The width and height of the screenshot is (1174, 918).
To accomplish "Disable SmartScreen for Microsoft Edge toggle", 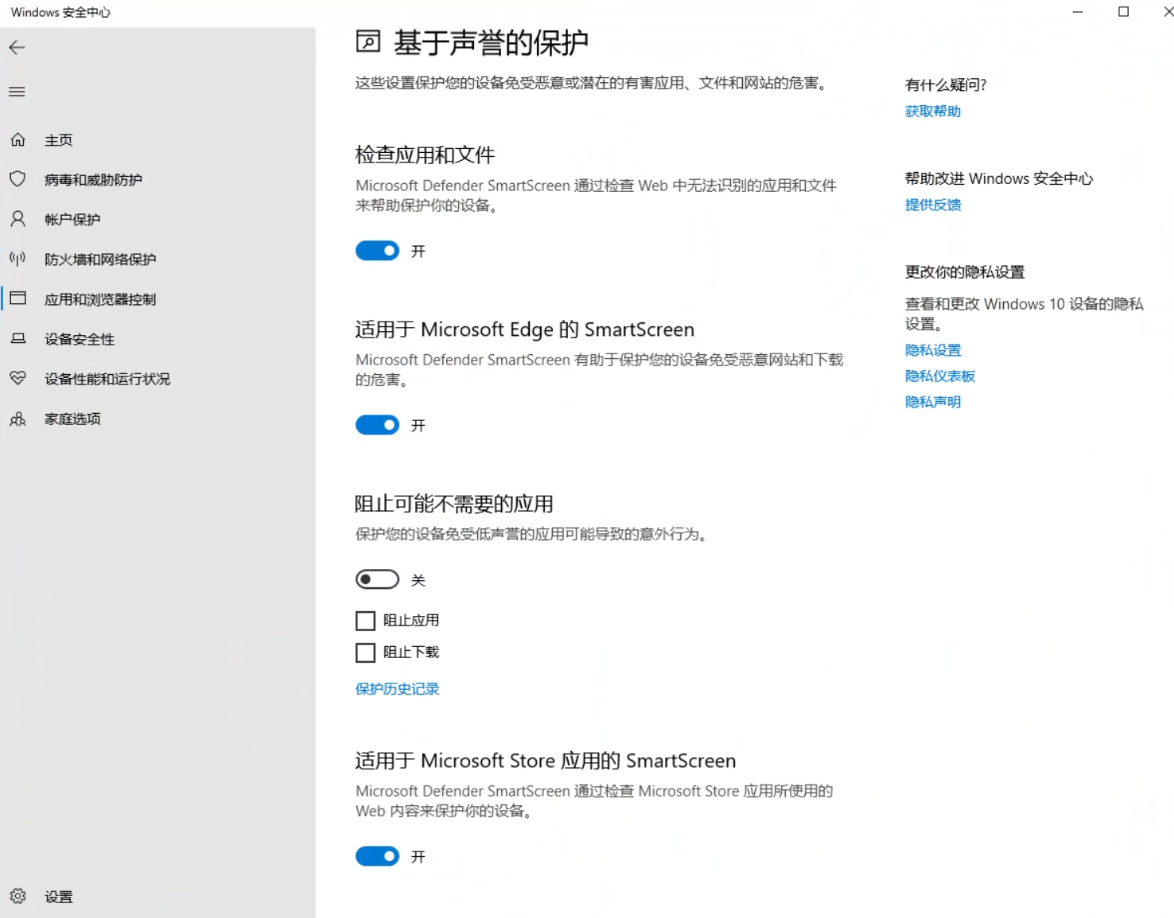I will click(377, 425).
